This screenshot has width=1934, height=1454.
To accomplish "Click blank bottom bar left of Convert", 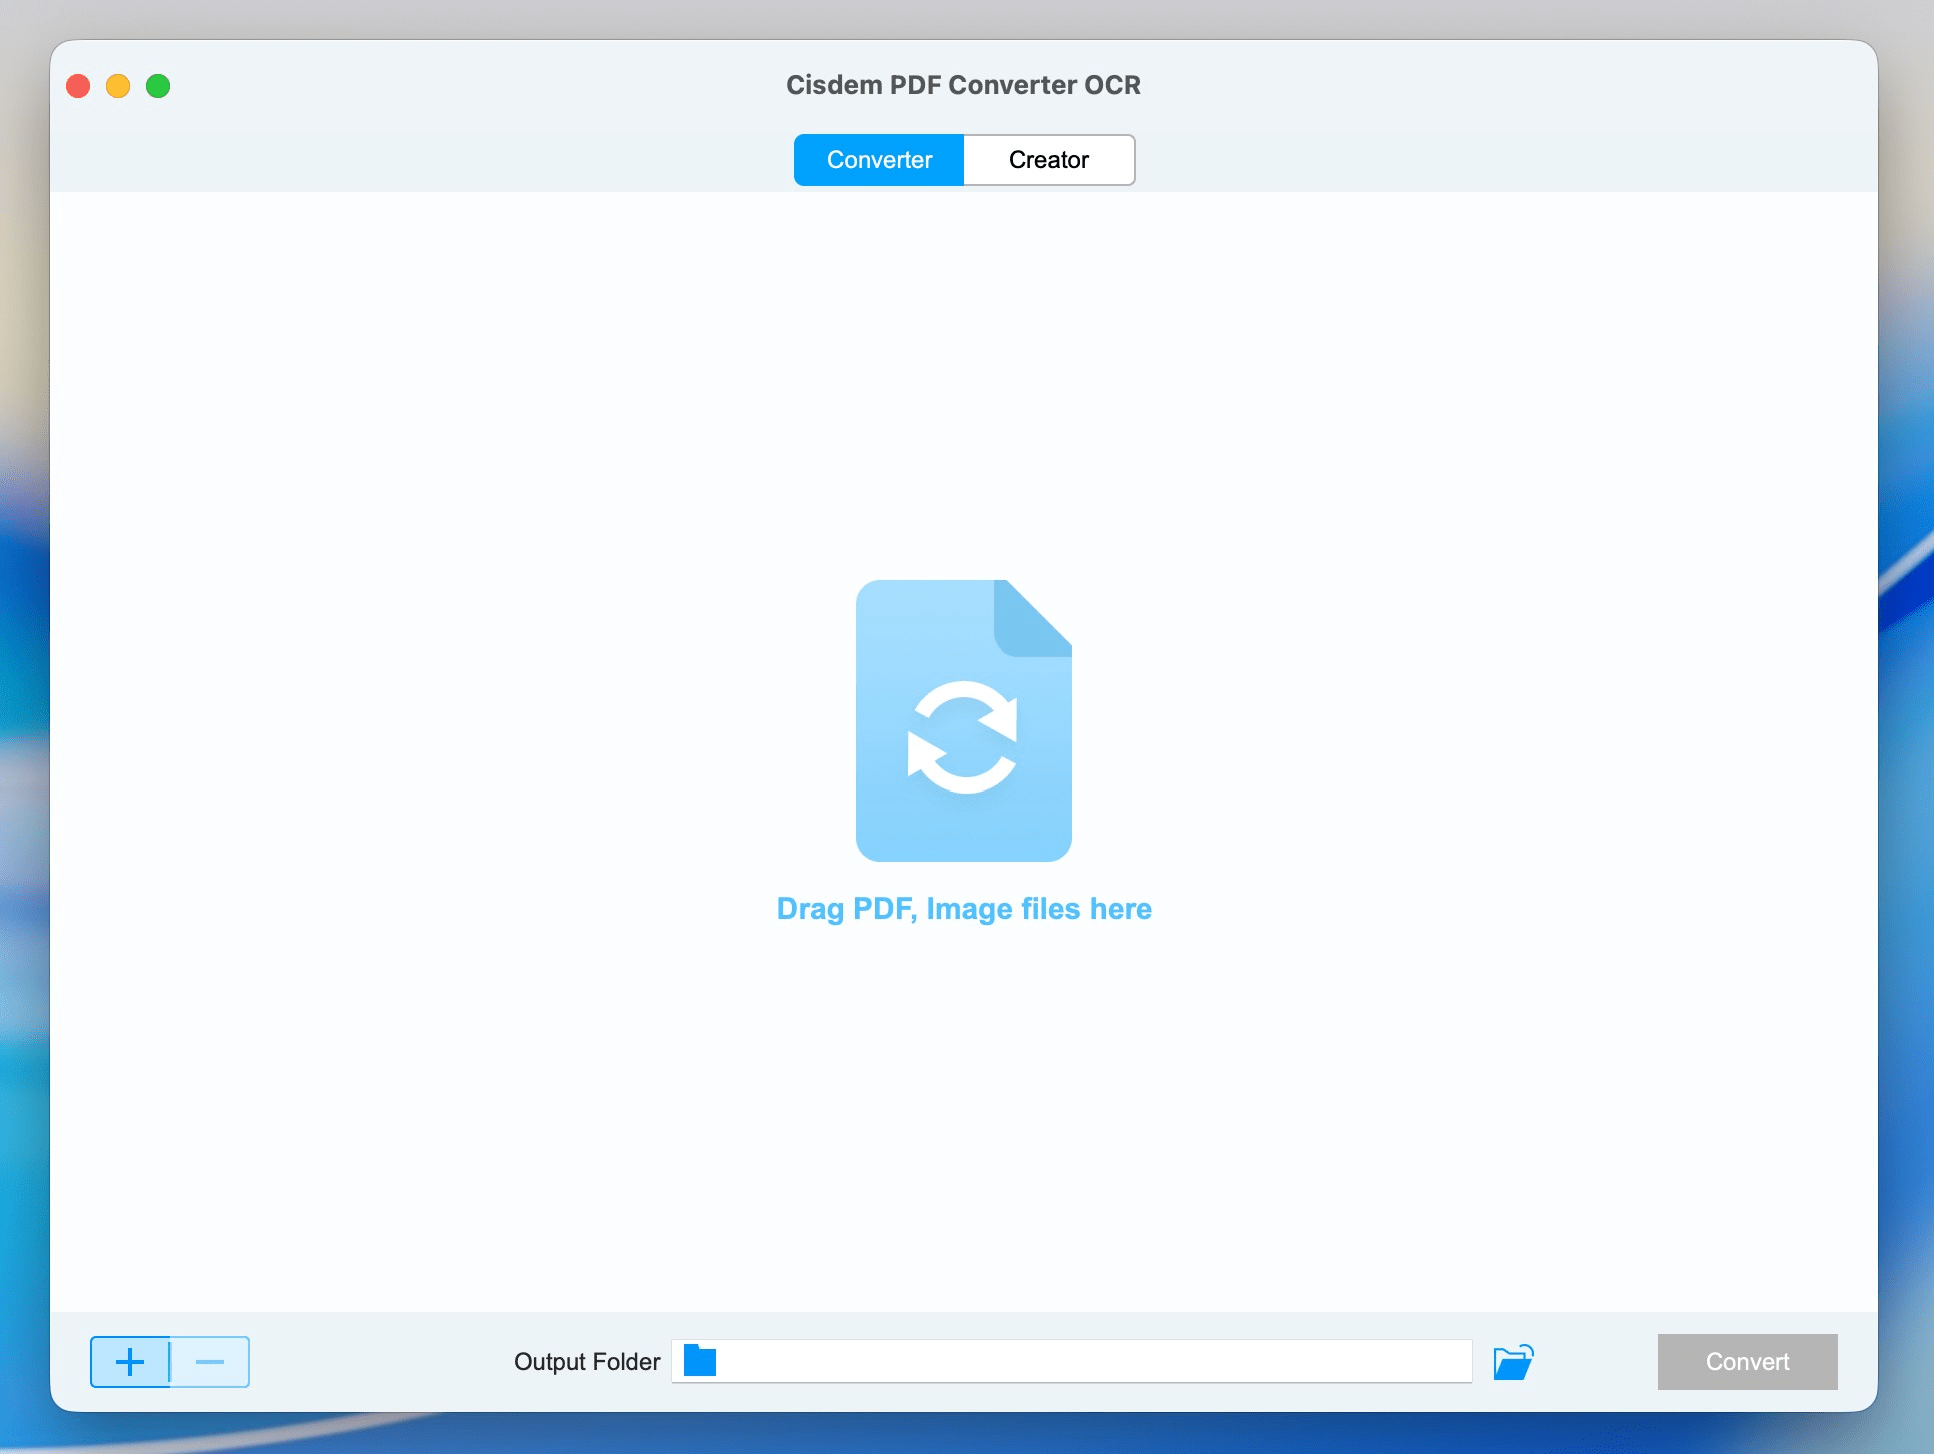I will click(1595, 1362).
